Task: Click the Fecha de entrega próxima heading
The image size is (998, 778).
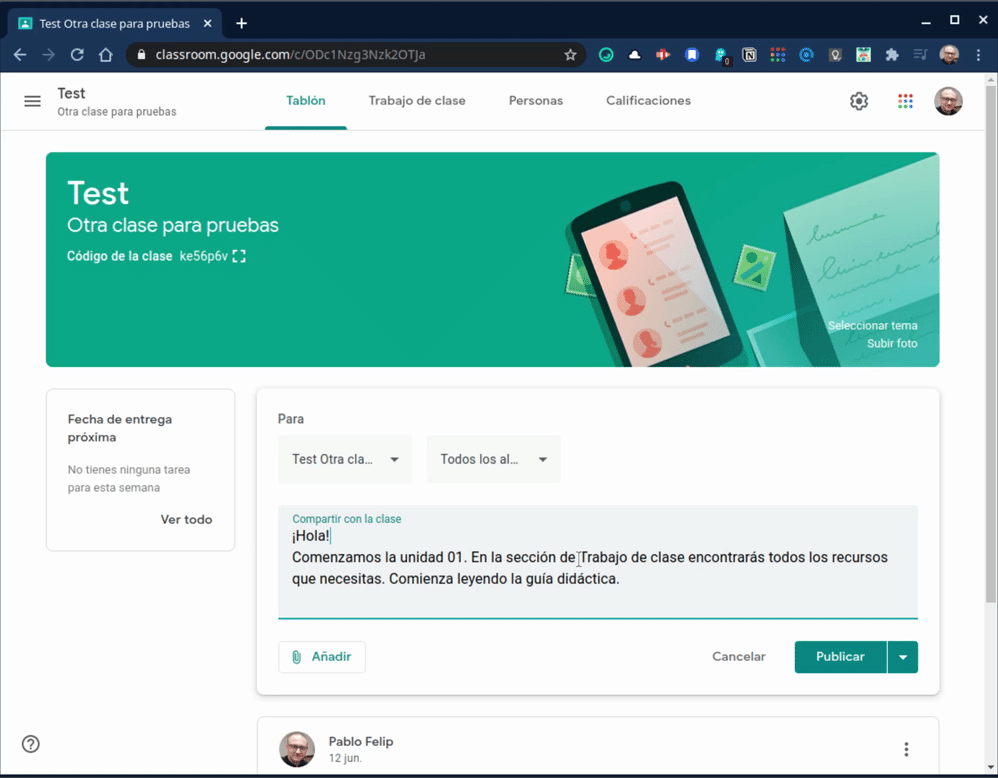Action: (120, 428)
